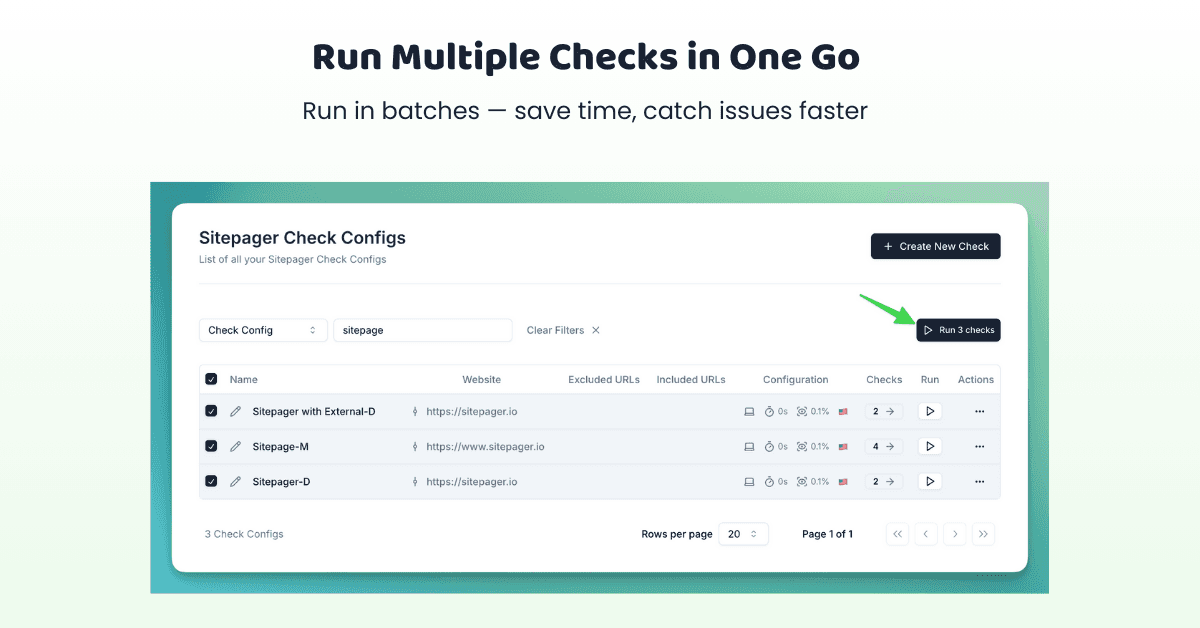This screenshot has width=1200, height=628.
Task: Click the stopwatch timer icon in the Sitepage-M row
Action: point(770,446)
